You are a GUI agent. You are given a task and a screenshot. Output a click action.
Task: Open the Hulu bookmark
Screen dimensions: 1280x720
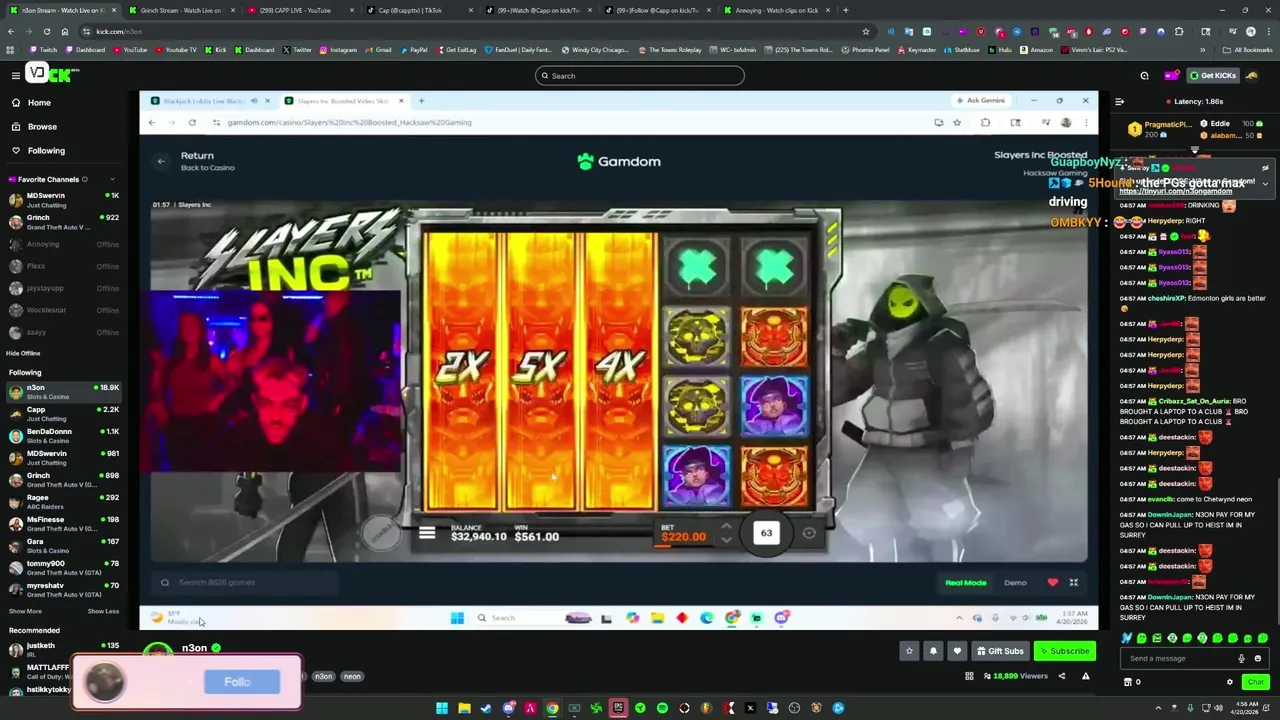tap(1000, 50)
